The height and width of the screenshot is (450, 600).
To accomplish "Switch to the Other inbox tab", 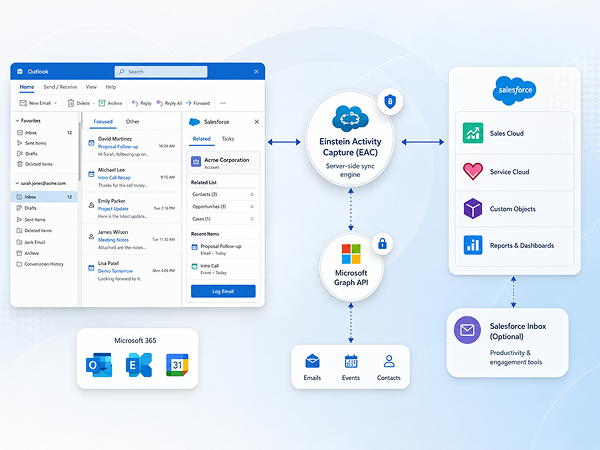I will tap(132, 122).
